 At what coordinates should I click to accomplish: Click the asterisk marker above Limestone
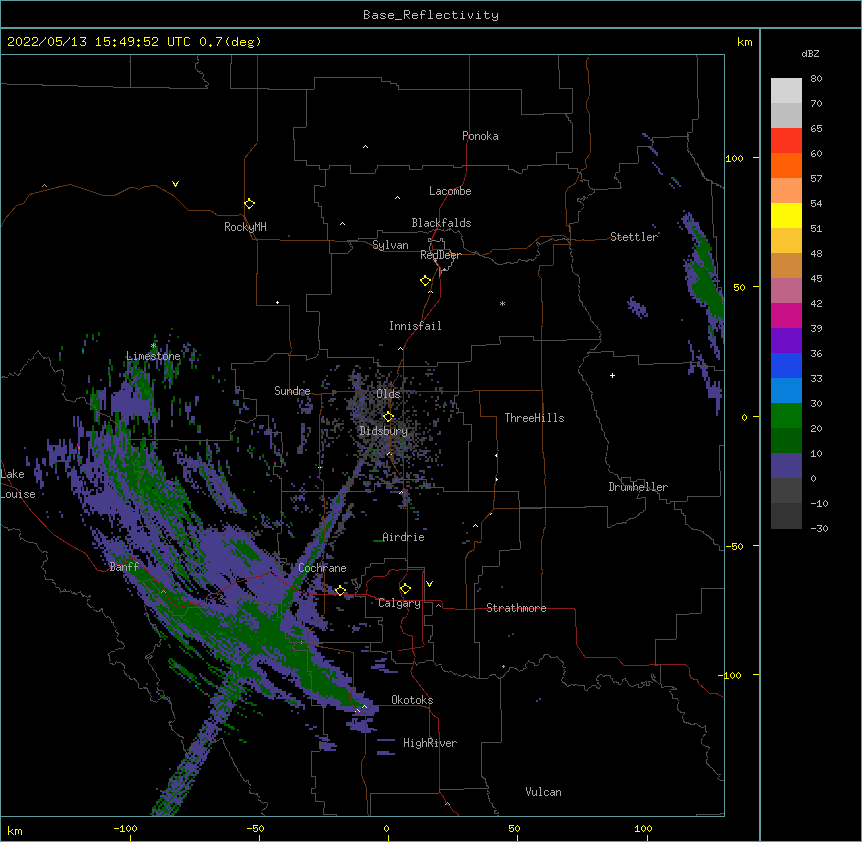[x=153, y=346]
